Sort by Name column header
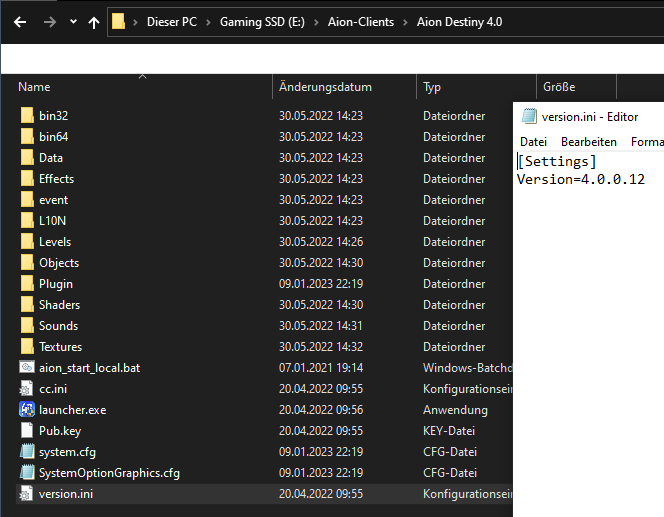 (x=34, y=87)
